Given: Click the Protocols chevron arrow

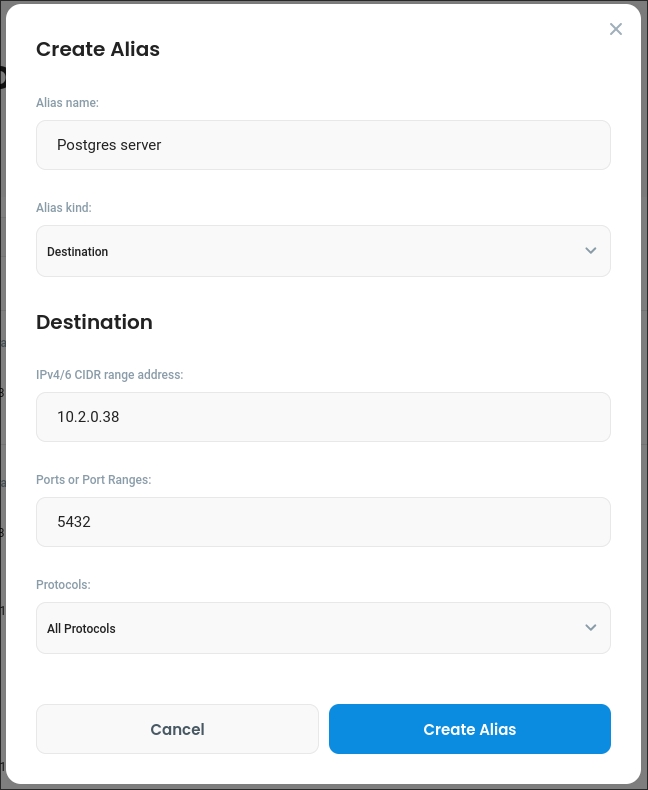Looking at the screenshot, I should [590, 628].
